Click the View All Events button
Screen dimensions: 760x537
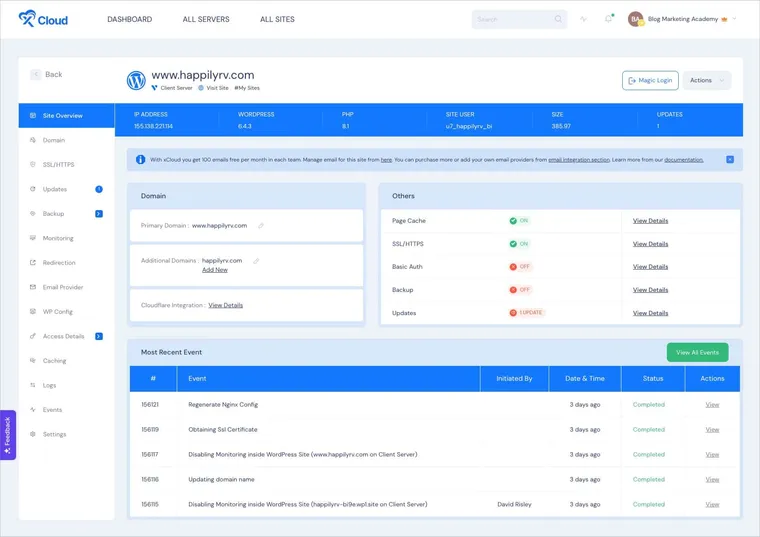pyautogui.click(x=697, y=352)
